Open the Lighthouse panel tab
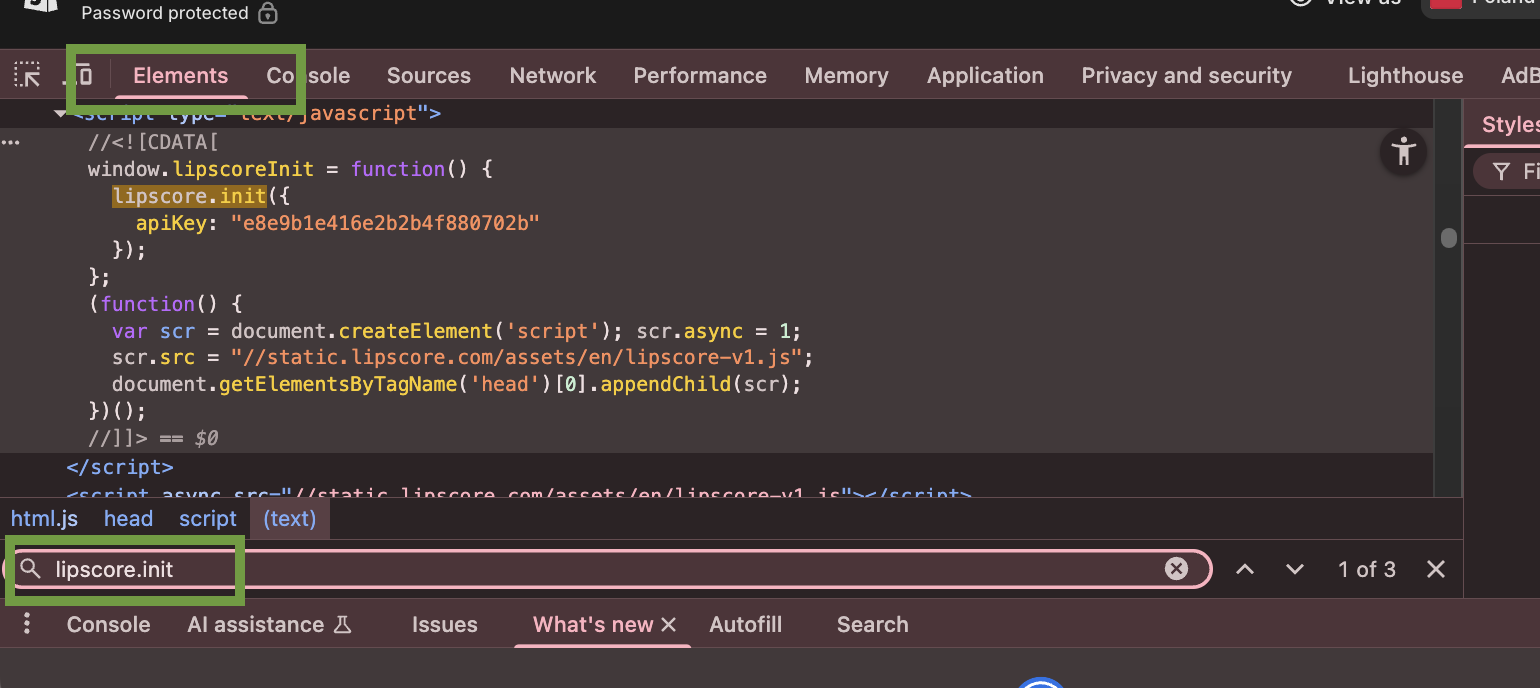 [x=1405, y=76]
